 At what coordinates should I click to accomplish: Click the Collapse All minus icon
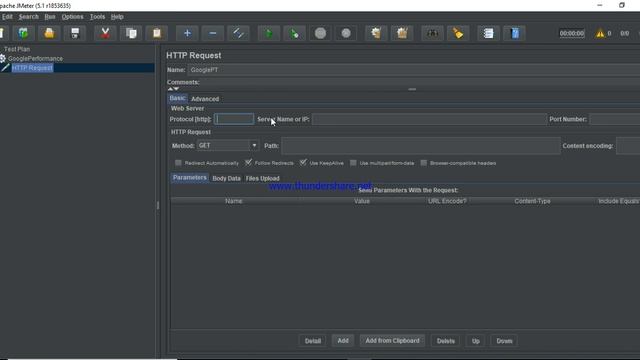point(213,33)
